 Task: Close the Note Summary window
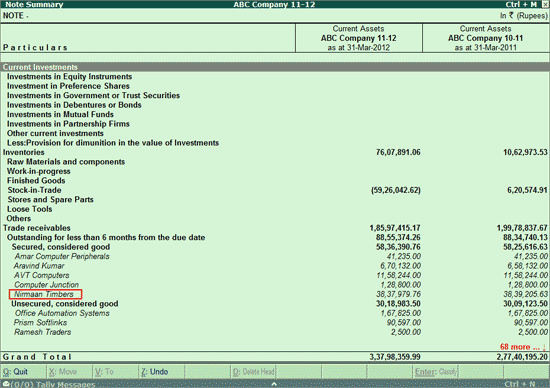pyautogui.click(x=546, y=4)
